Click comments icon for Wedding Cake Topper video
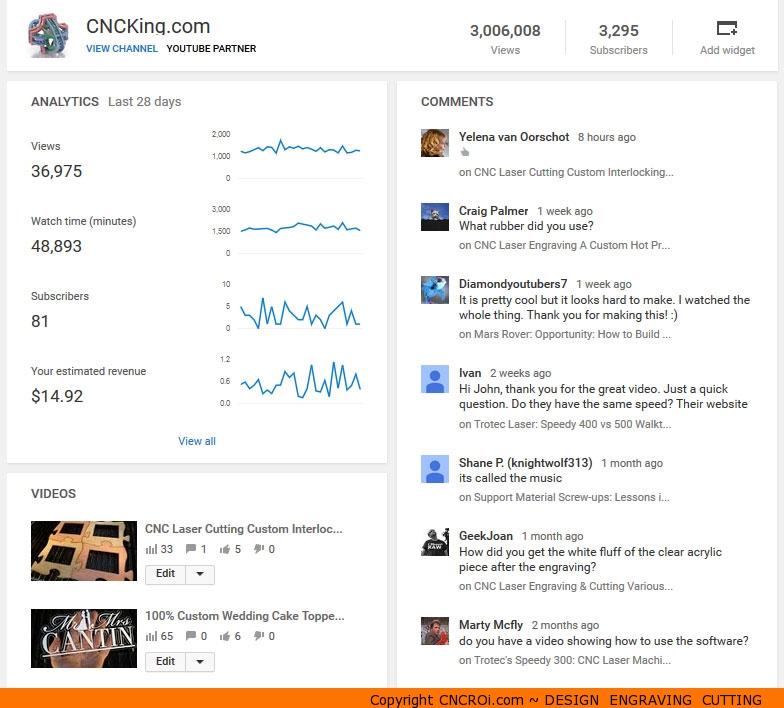Viewport: 784px width, 708px height. pos(190,636)
